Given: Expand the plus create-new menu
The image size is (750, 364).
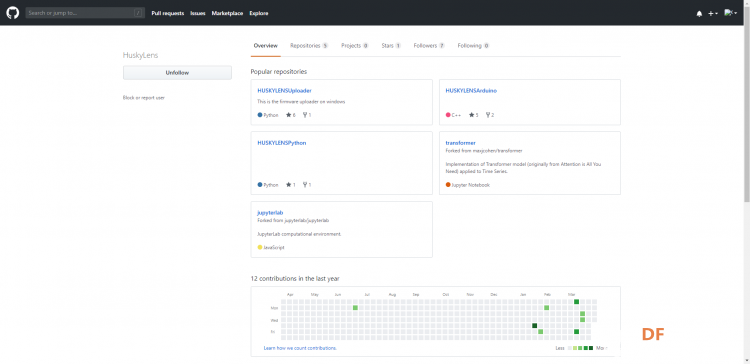Looking at the screenshot, I should click(713, 13).
